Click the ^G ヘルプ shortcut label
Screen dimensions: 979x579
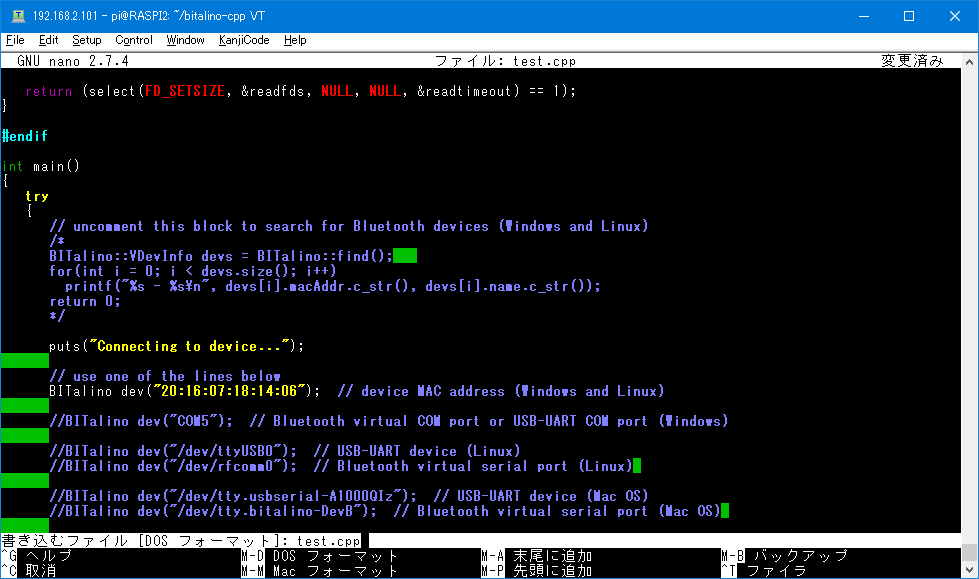(x=37, y=556)
